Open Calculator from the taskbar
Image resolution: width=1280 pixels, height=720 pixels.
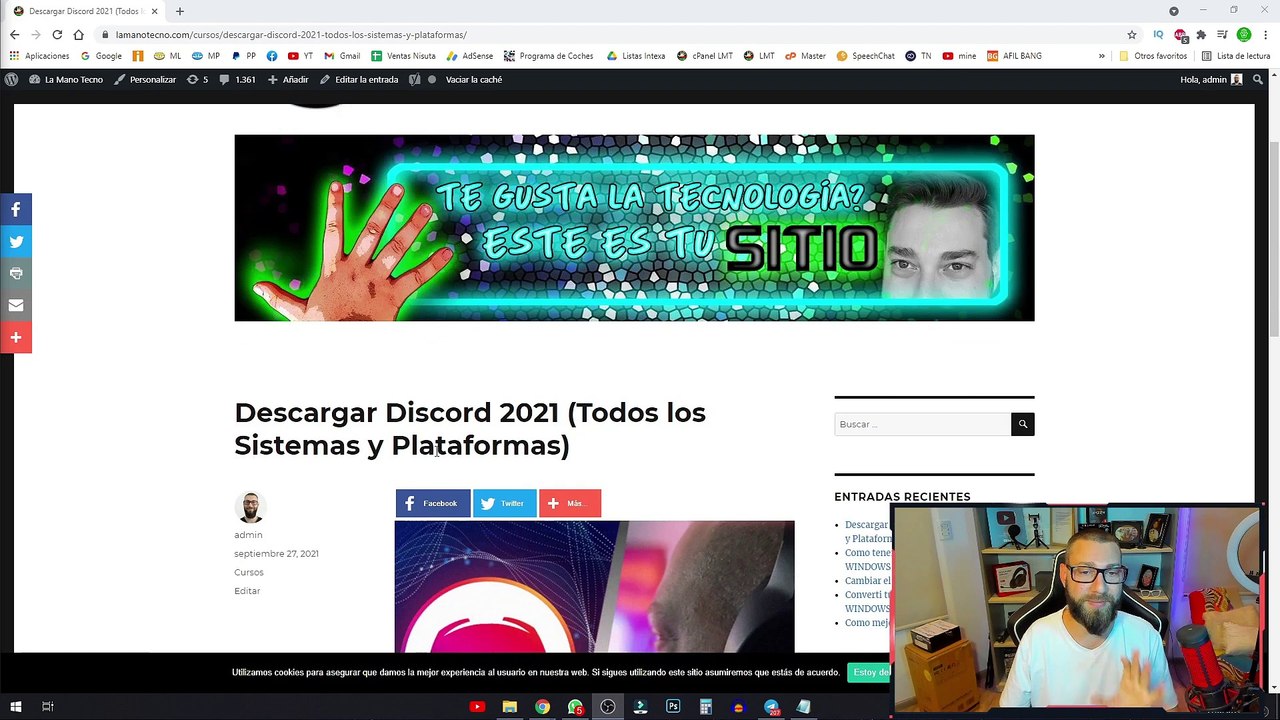click(706, 707)
